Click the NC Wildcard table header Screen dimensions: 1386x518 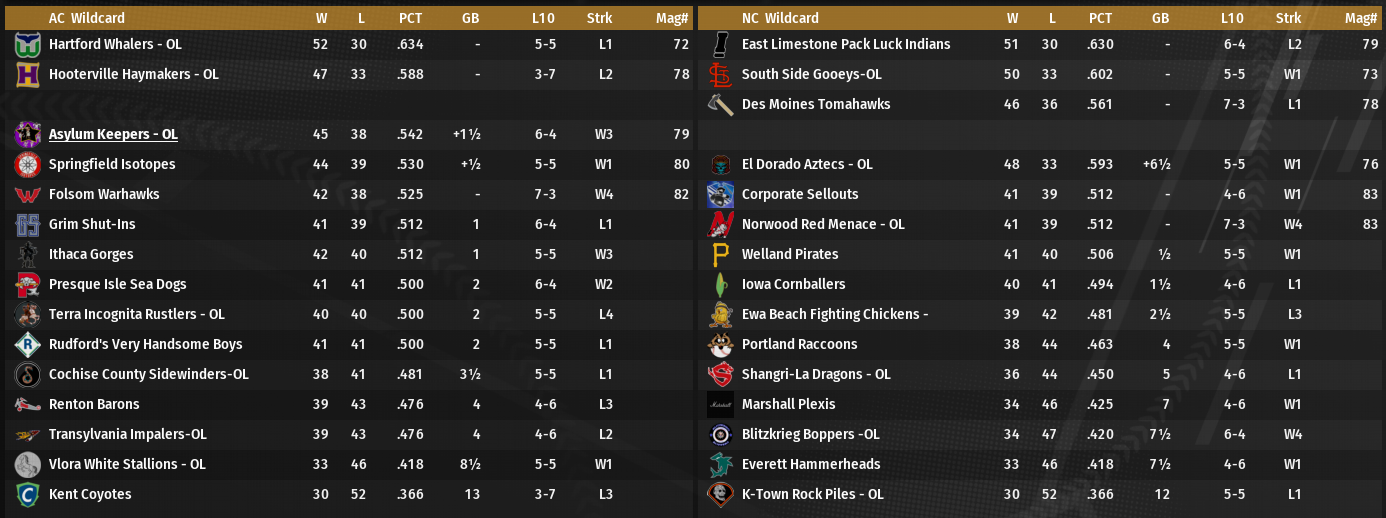(780, 18)
